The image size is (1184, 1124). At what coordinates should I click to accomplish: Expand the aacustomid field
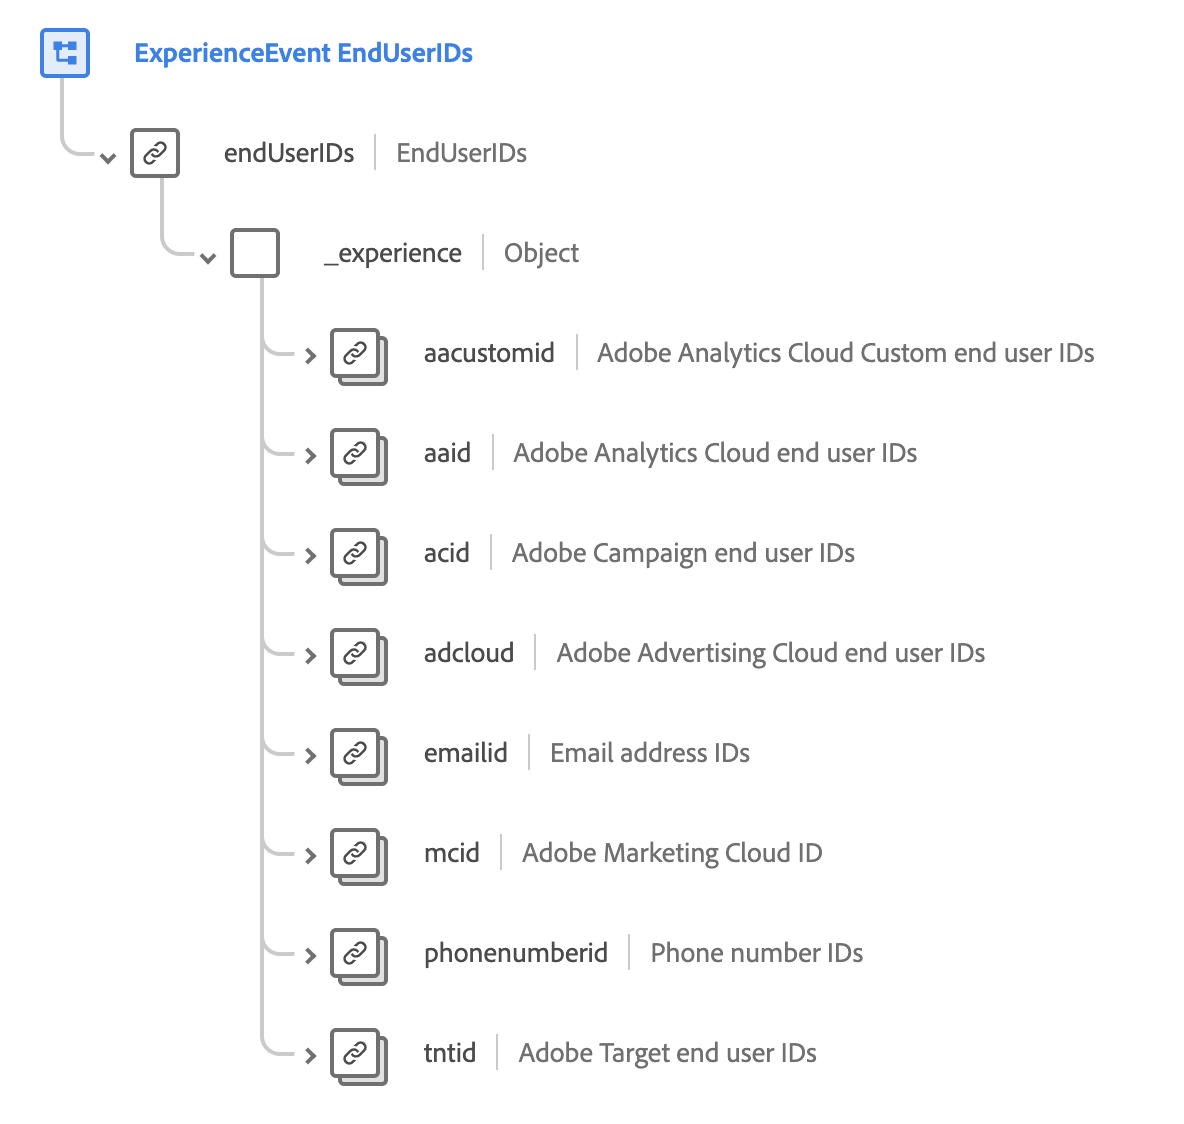310,355
